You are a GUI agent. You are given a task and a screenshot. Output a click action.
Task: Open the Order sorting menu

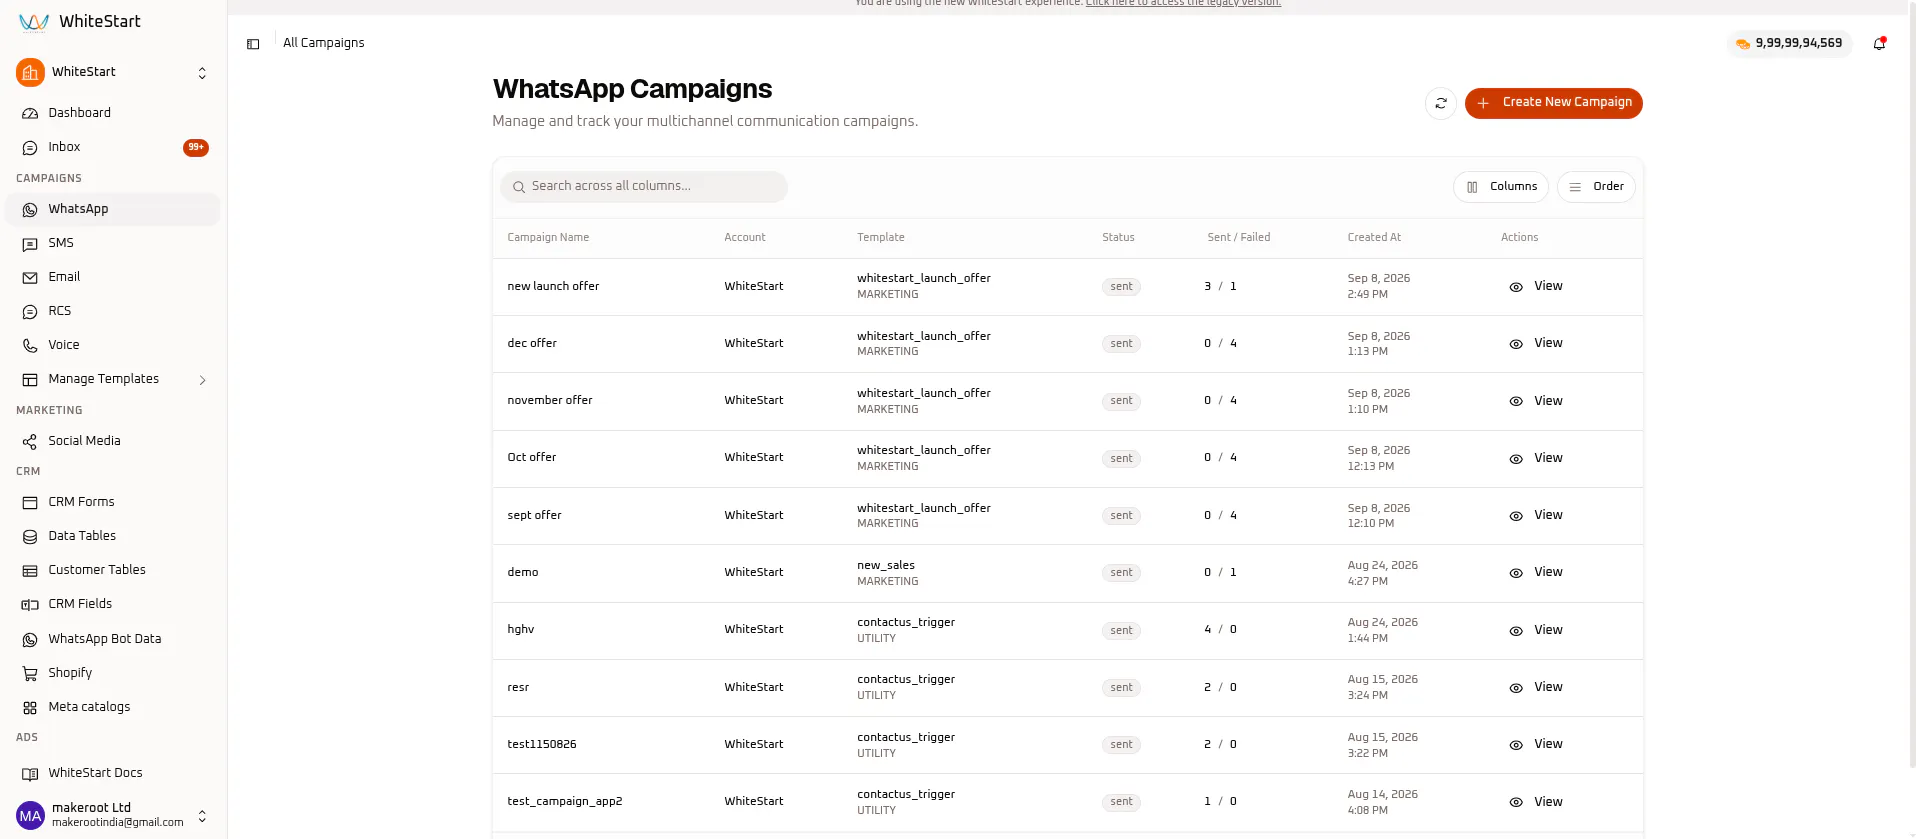(x=1596, y=187)
